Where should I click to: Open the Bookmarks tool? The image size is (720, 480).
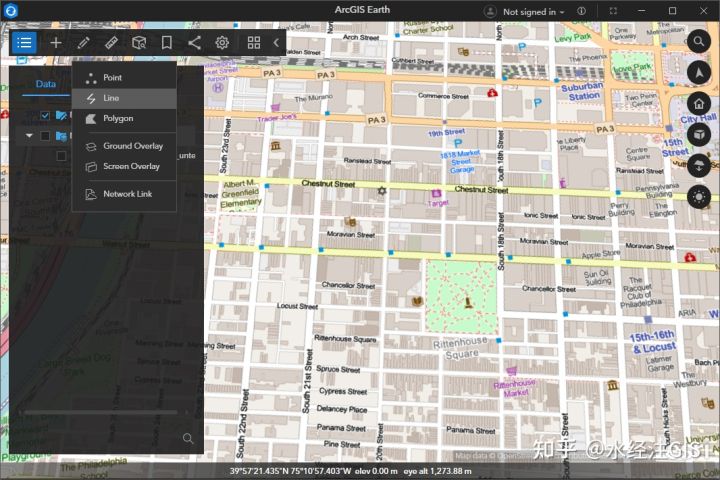click(x=167, y=43)
